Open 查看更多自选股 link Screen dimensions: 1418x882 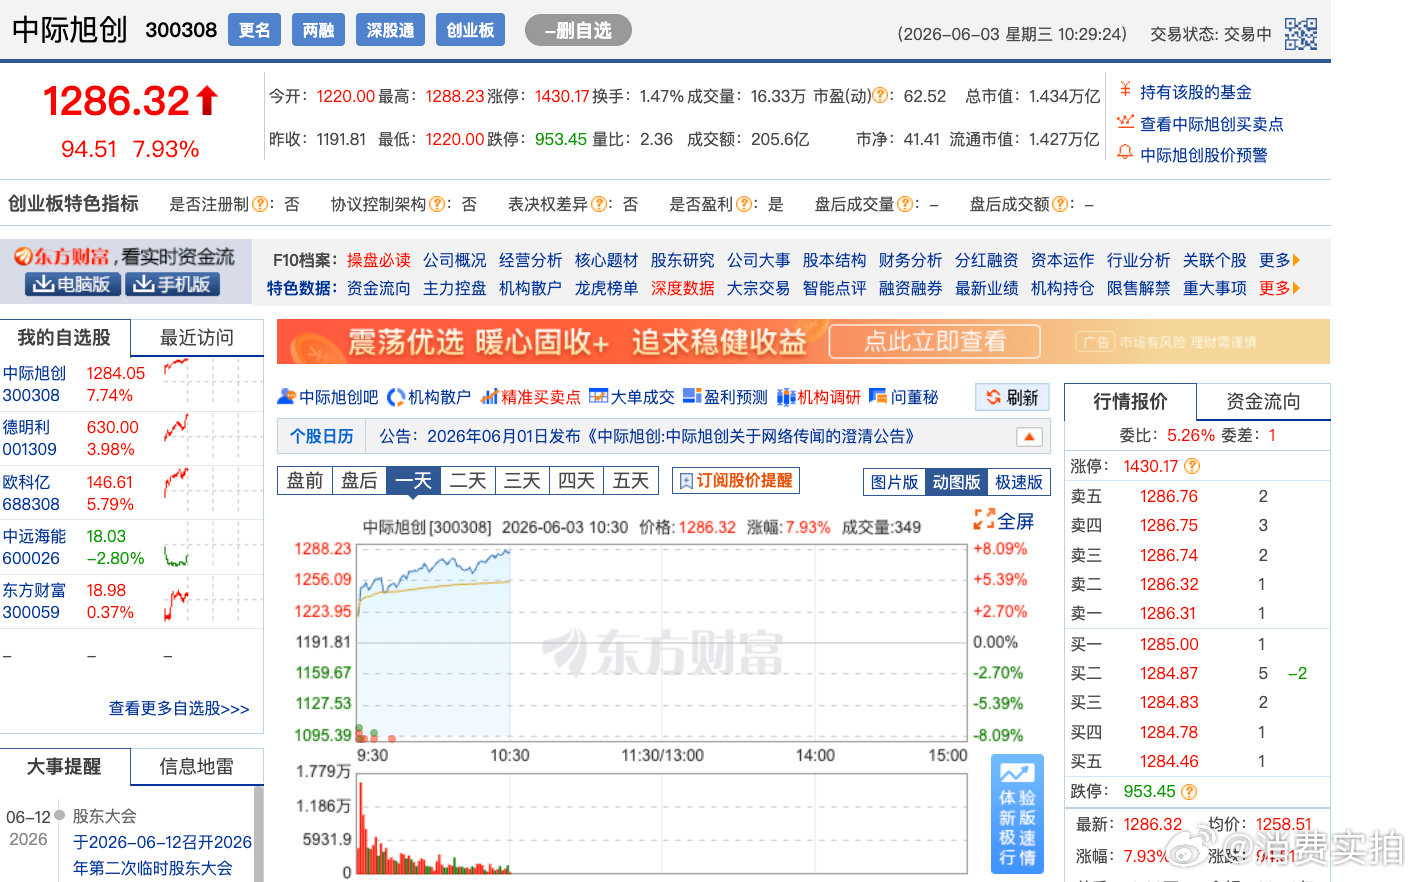(x=179, y=708)
